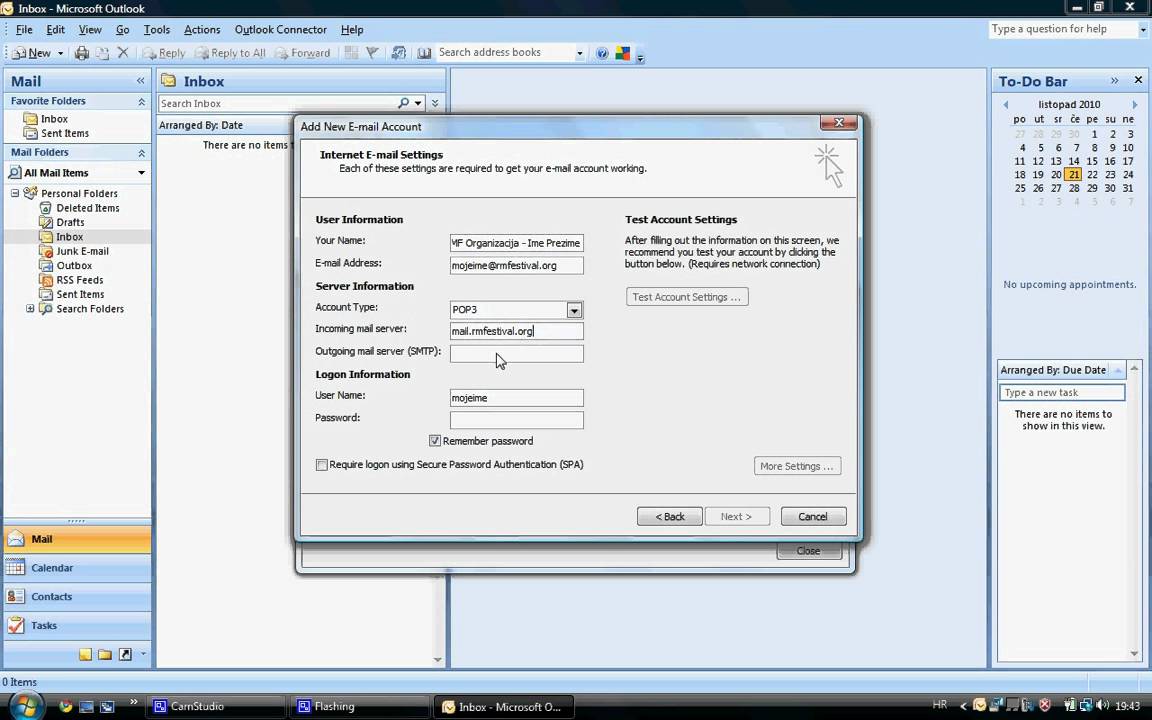Viewport: 1152px width, 720px height.
Task: Click the Arranged By: Due Date header
Action: click(1053, 370)
